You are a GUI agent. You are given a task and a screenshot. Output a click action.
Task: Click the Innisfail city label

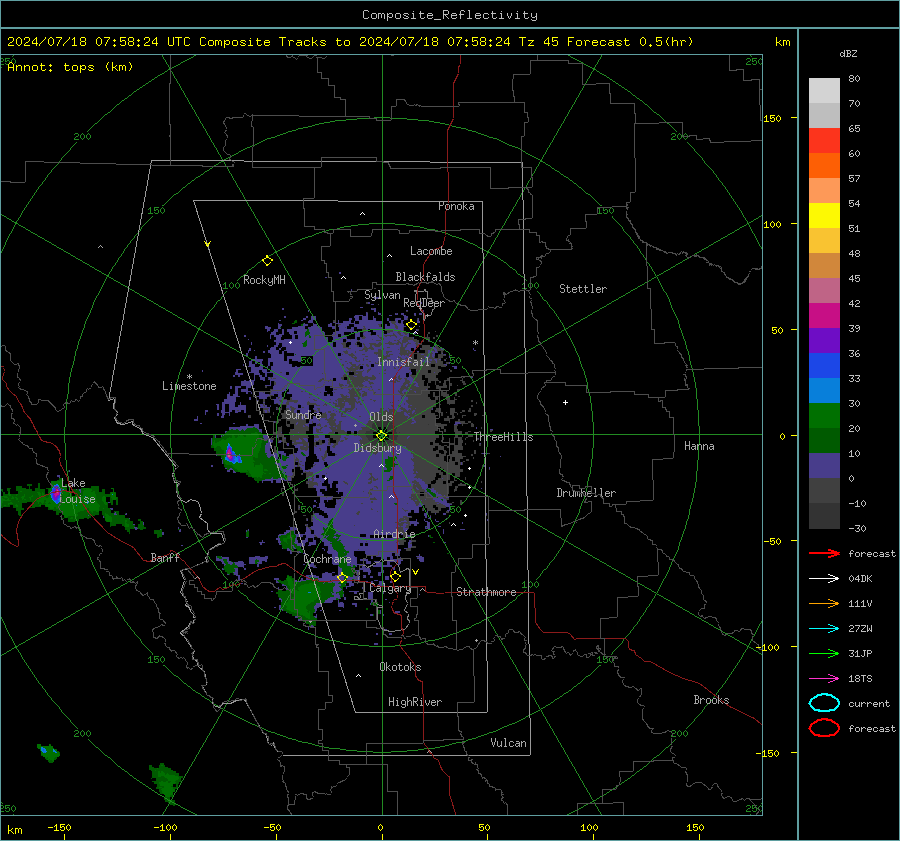tap(403, 362)
